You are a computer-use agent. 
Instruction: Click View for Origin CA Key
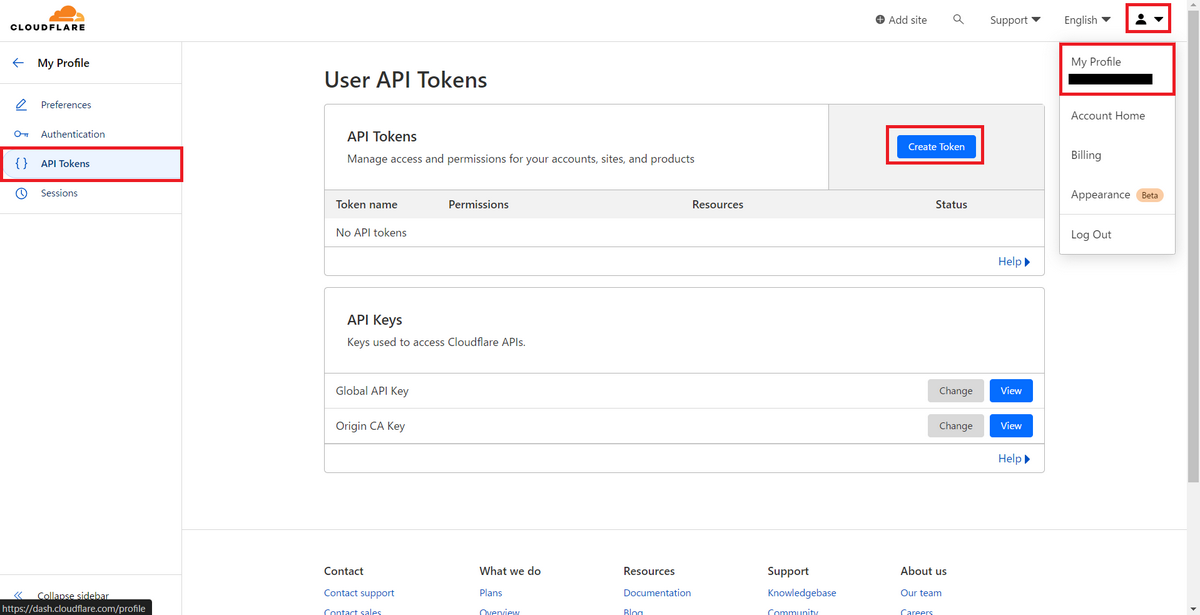click(1011, 426)
